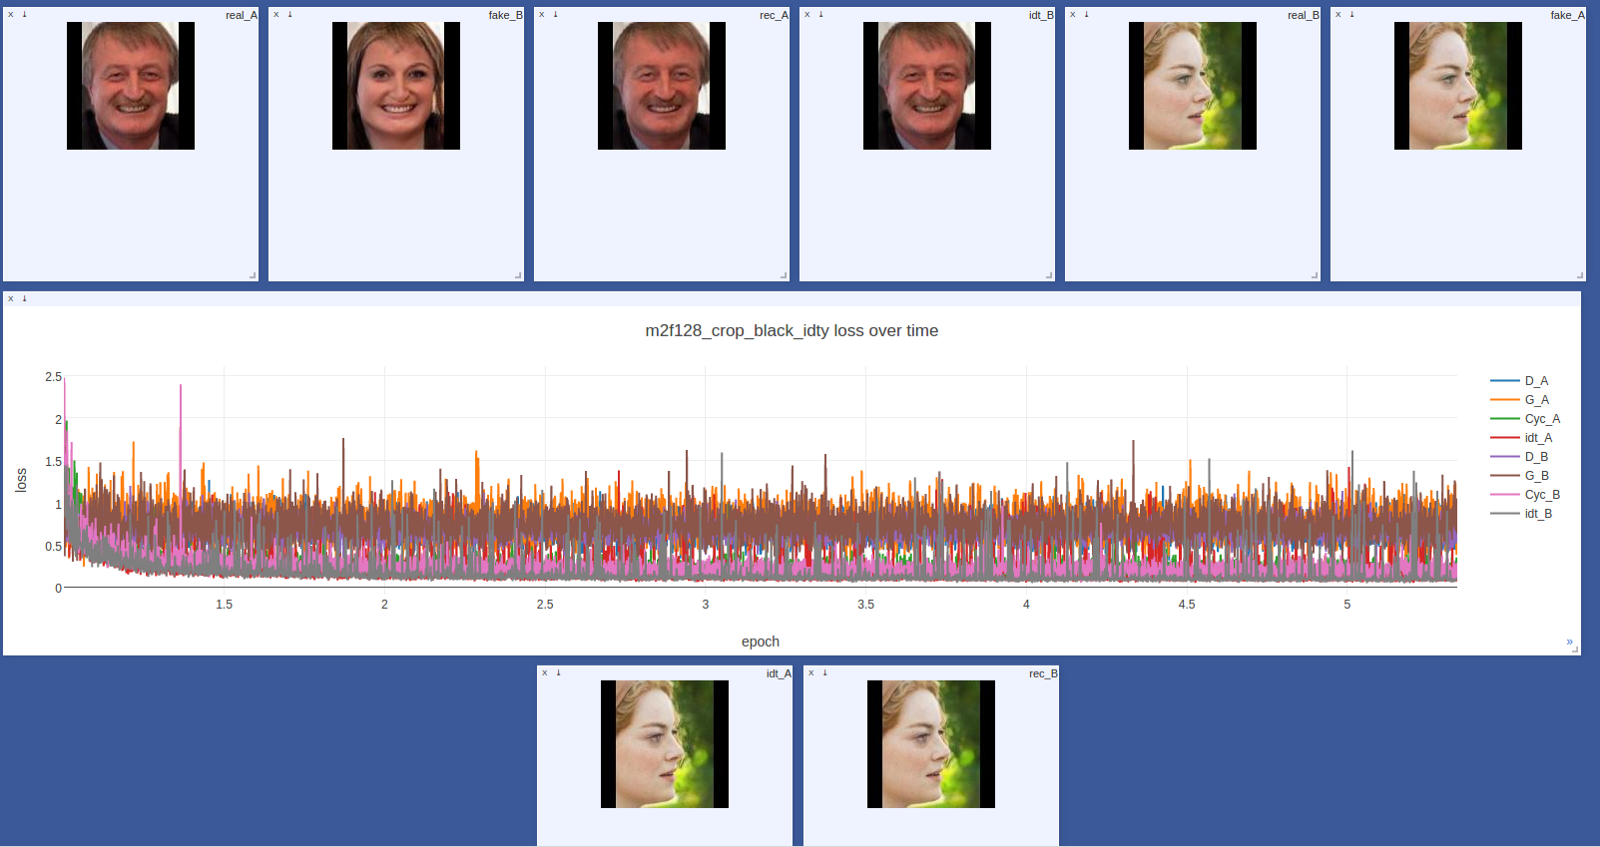Close the fake_A image pane
The image size is (1600, 847).
(x=1338, y=15)
